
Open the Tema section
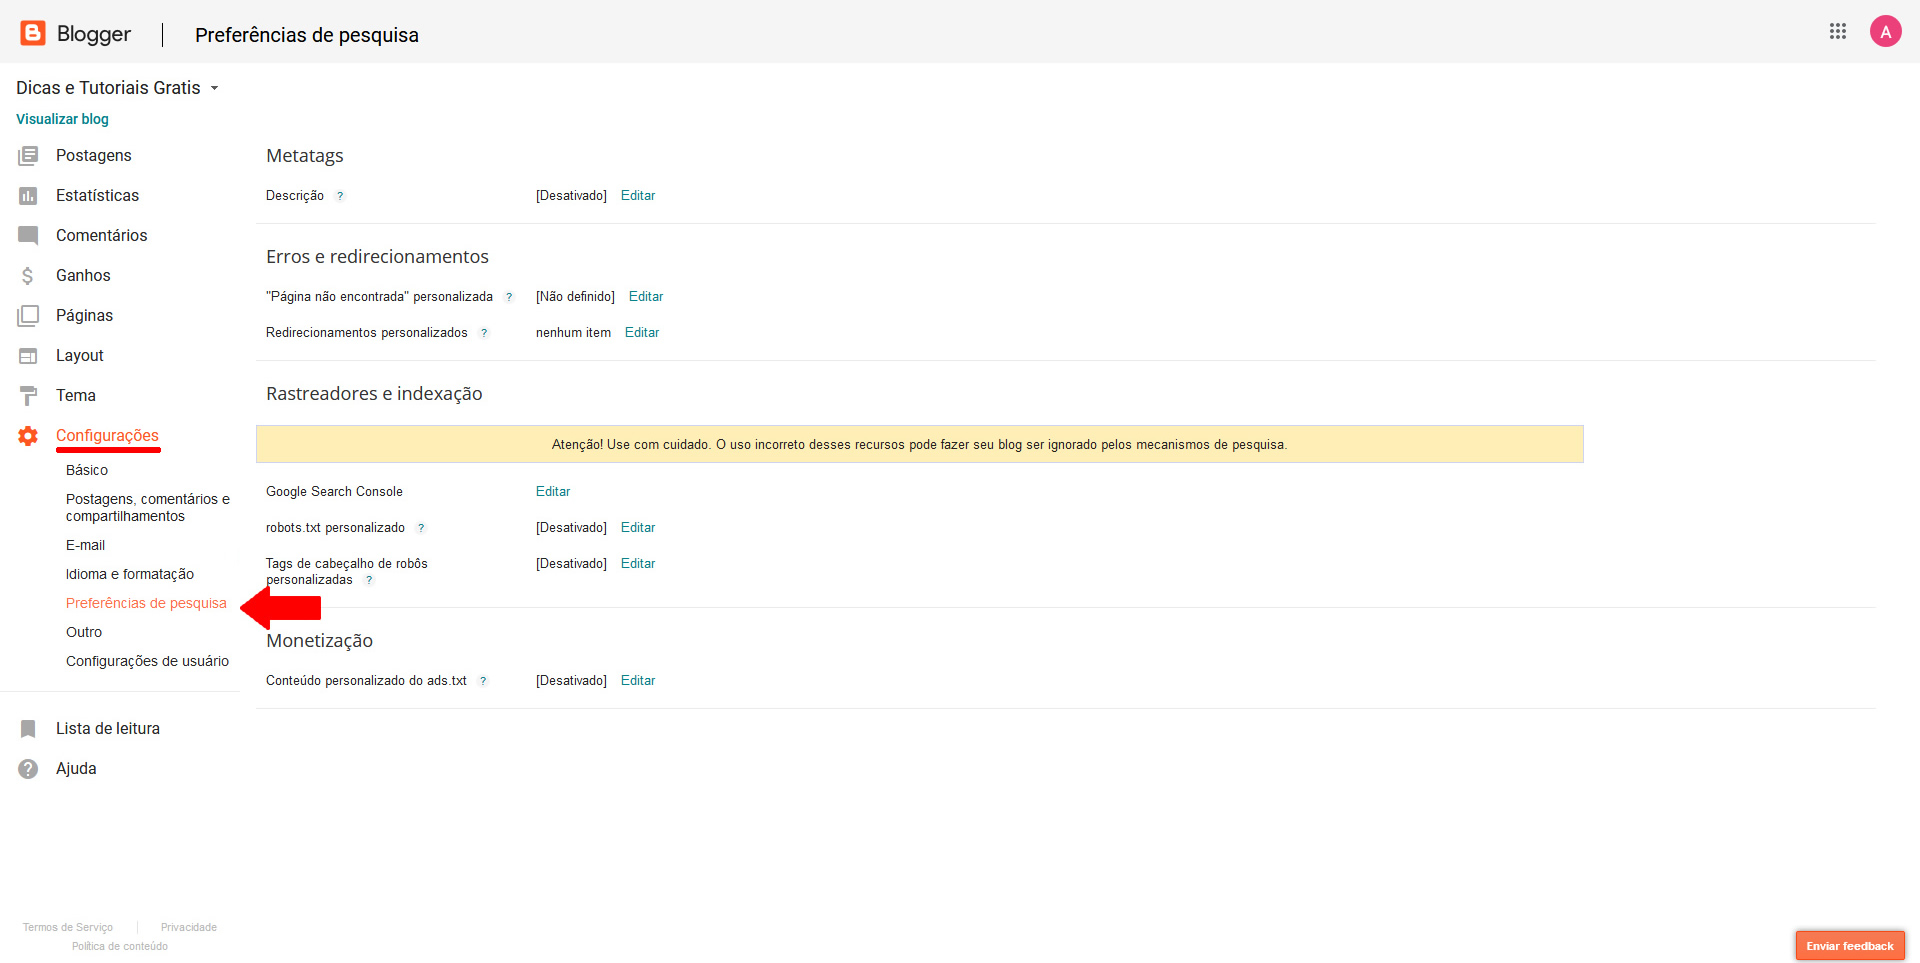(x=76, y=395)
